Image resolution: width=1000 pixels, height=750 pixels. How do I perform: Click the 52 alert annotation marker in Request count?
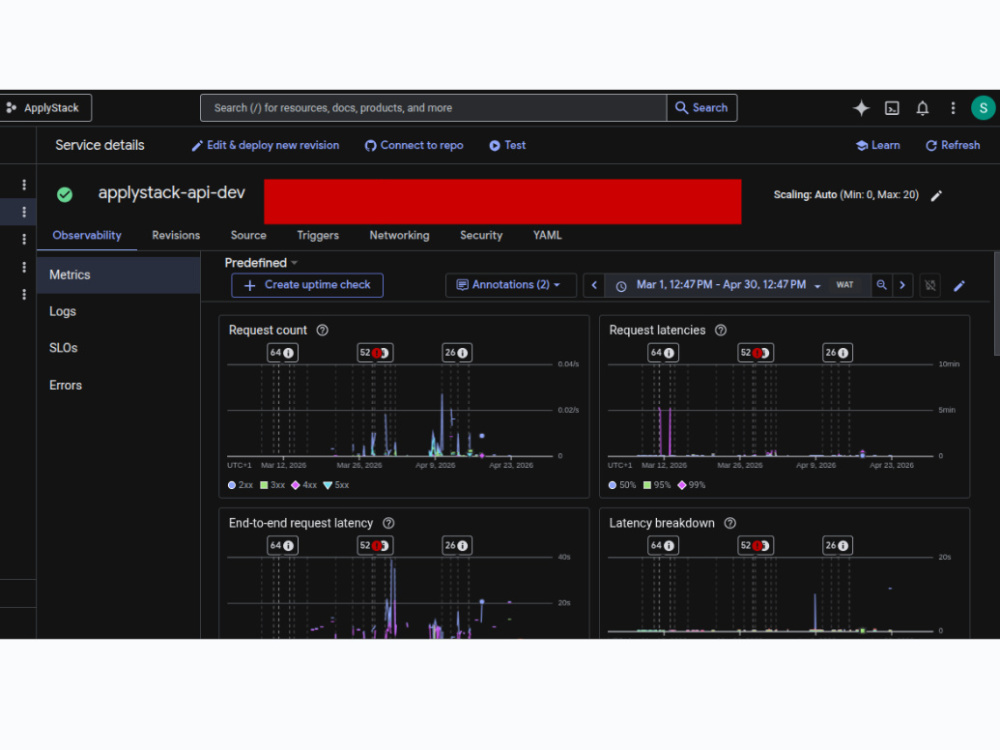pyautogui.click(x=374, y=353)
